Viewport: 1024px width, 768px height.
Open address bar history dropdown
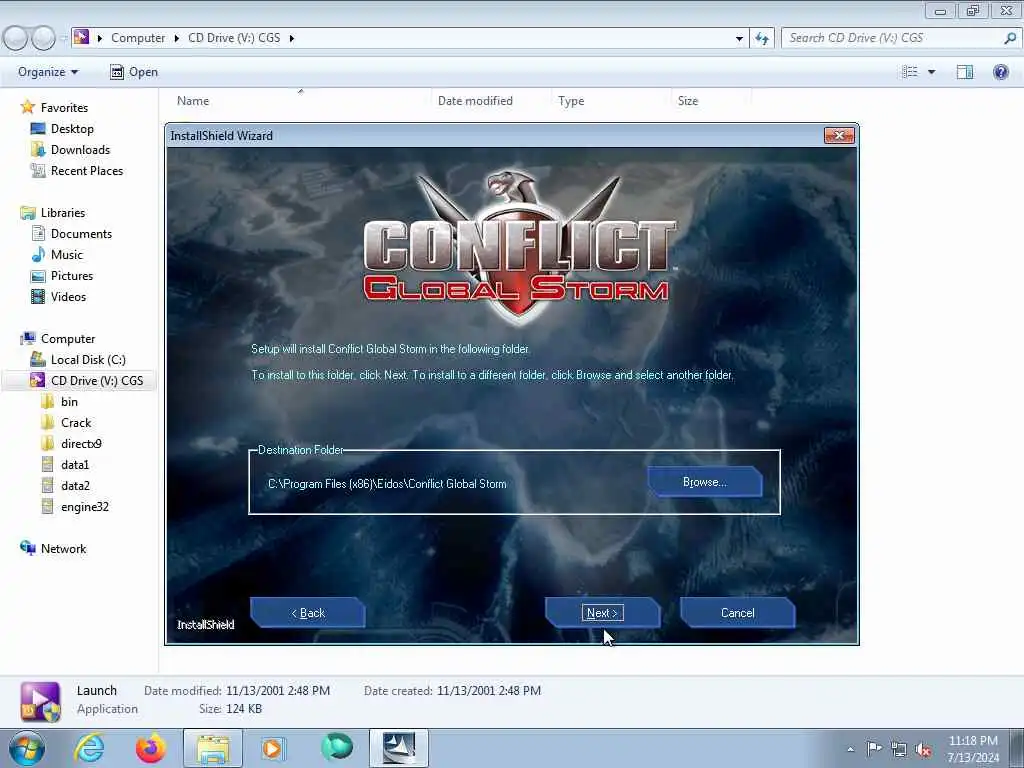point(739,39)
